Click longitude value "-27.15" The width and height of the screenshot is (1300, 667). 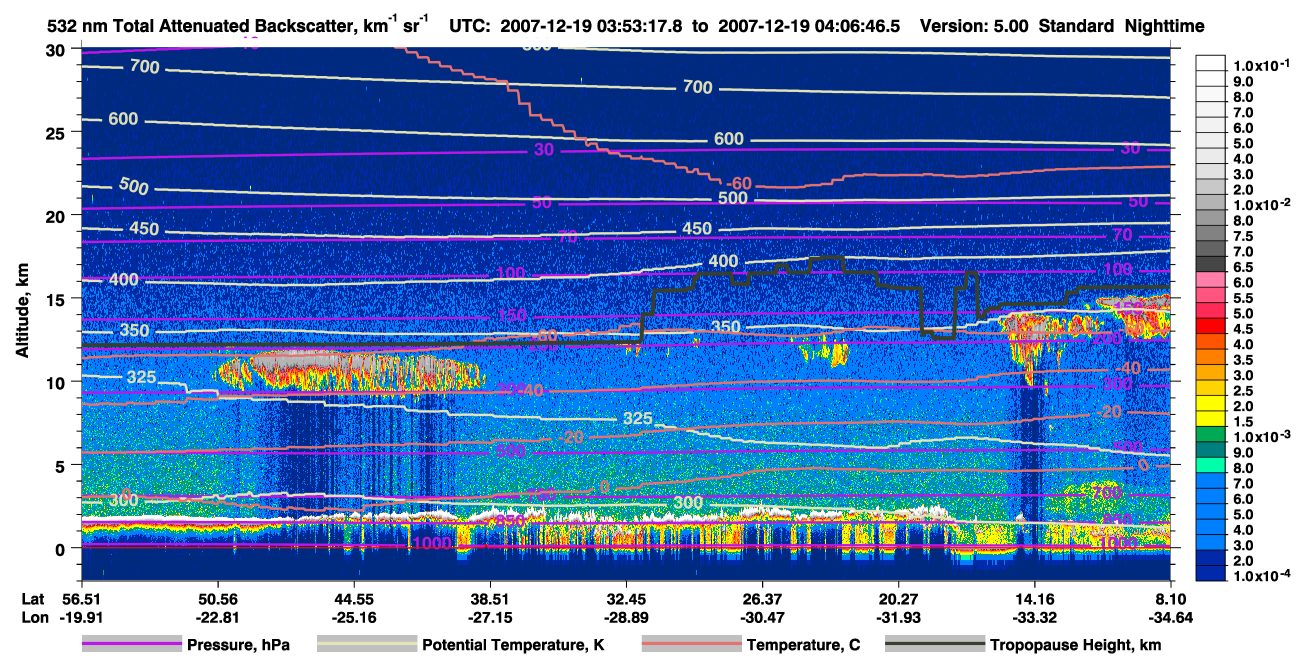pyautogui.click(x=490, y=618)
